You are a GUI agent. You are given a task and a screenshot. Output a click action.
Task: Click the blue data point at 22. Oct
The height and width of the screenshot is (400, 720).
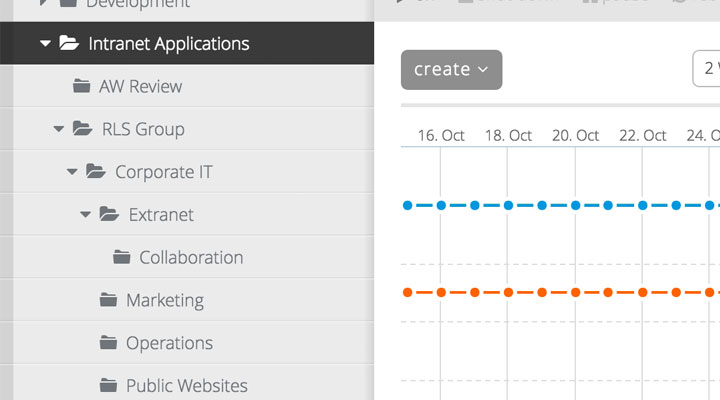tap(643, 205)
